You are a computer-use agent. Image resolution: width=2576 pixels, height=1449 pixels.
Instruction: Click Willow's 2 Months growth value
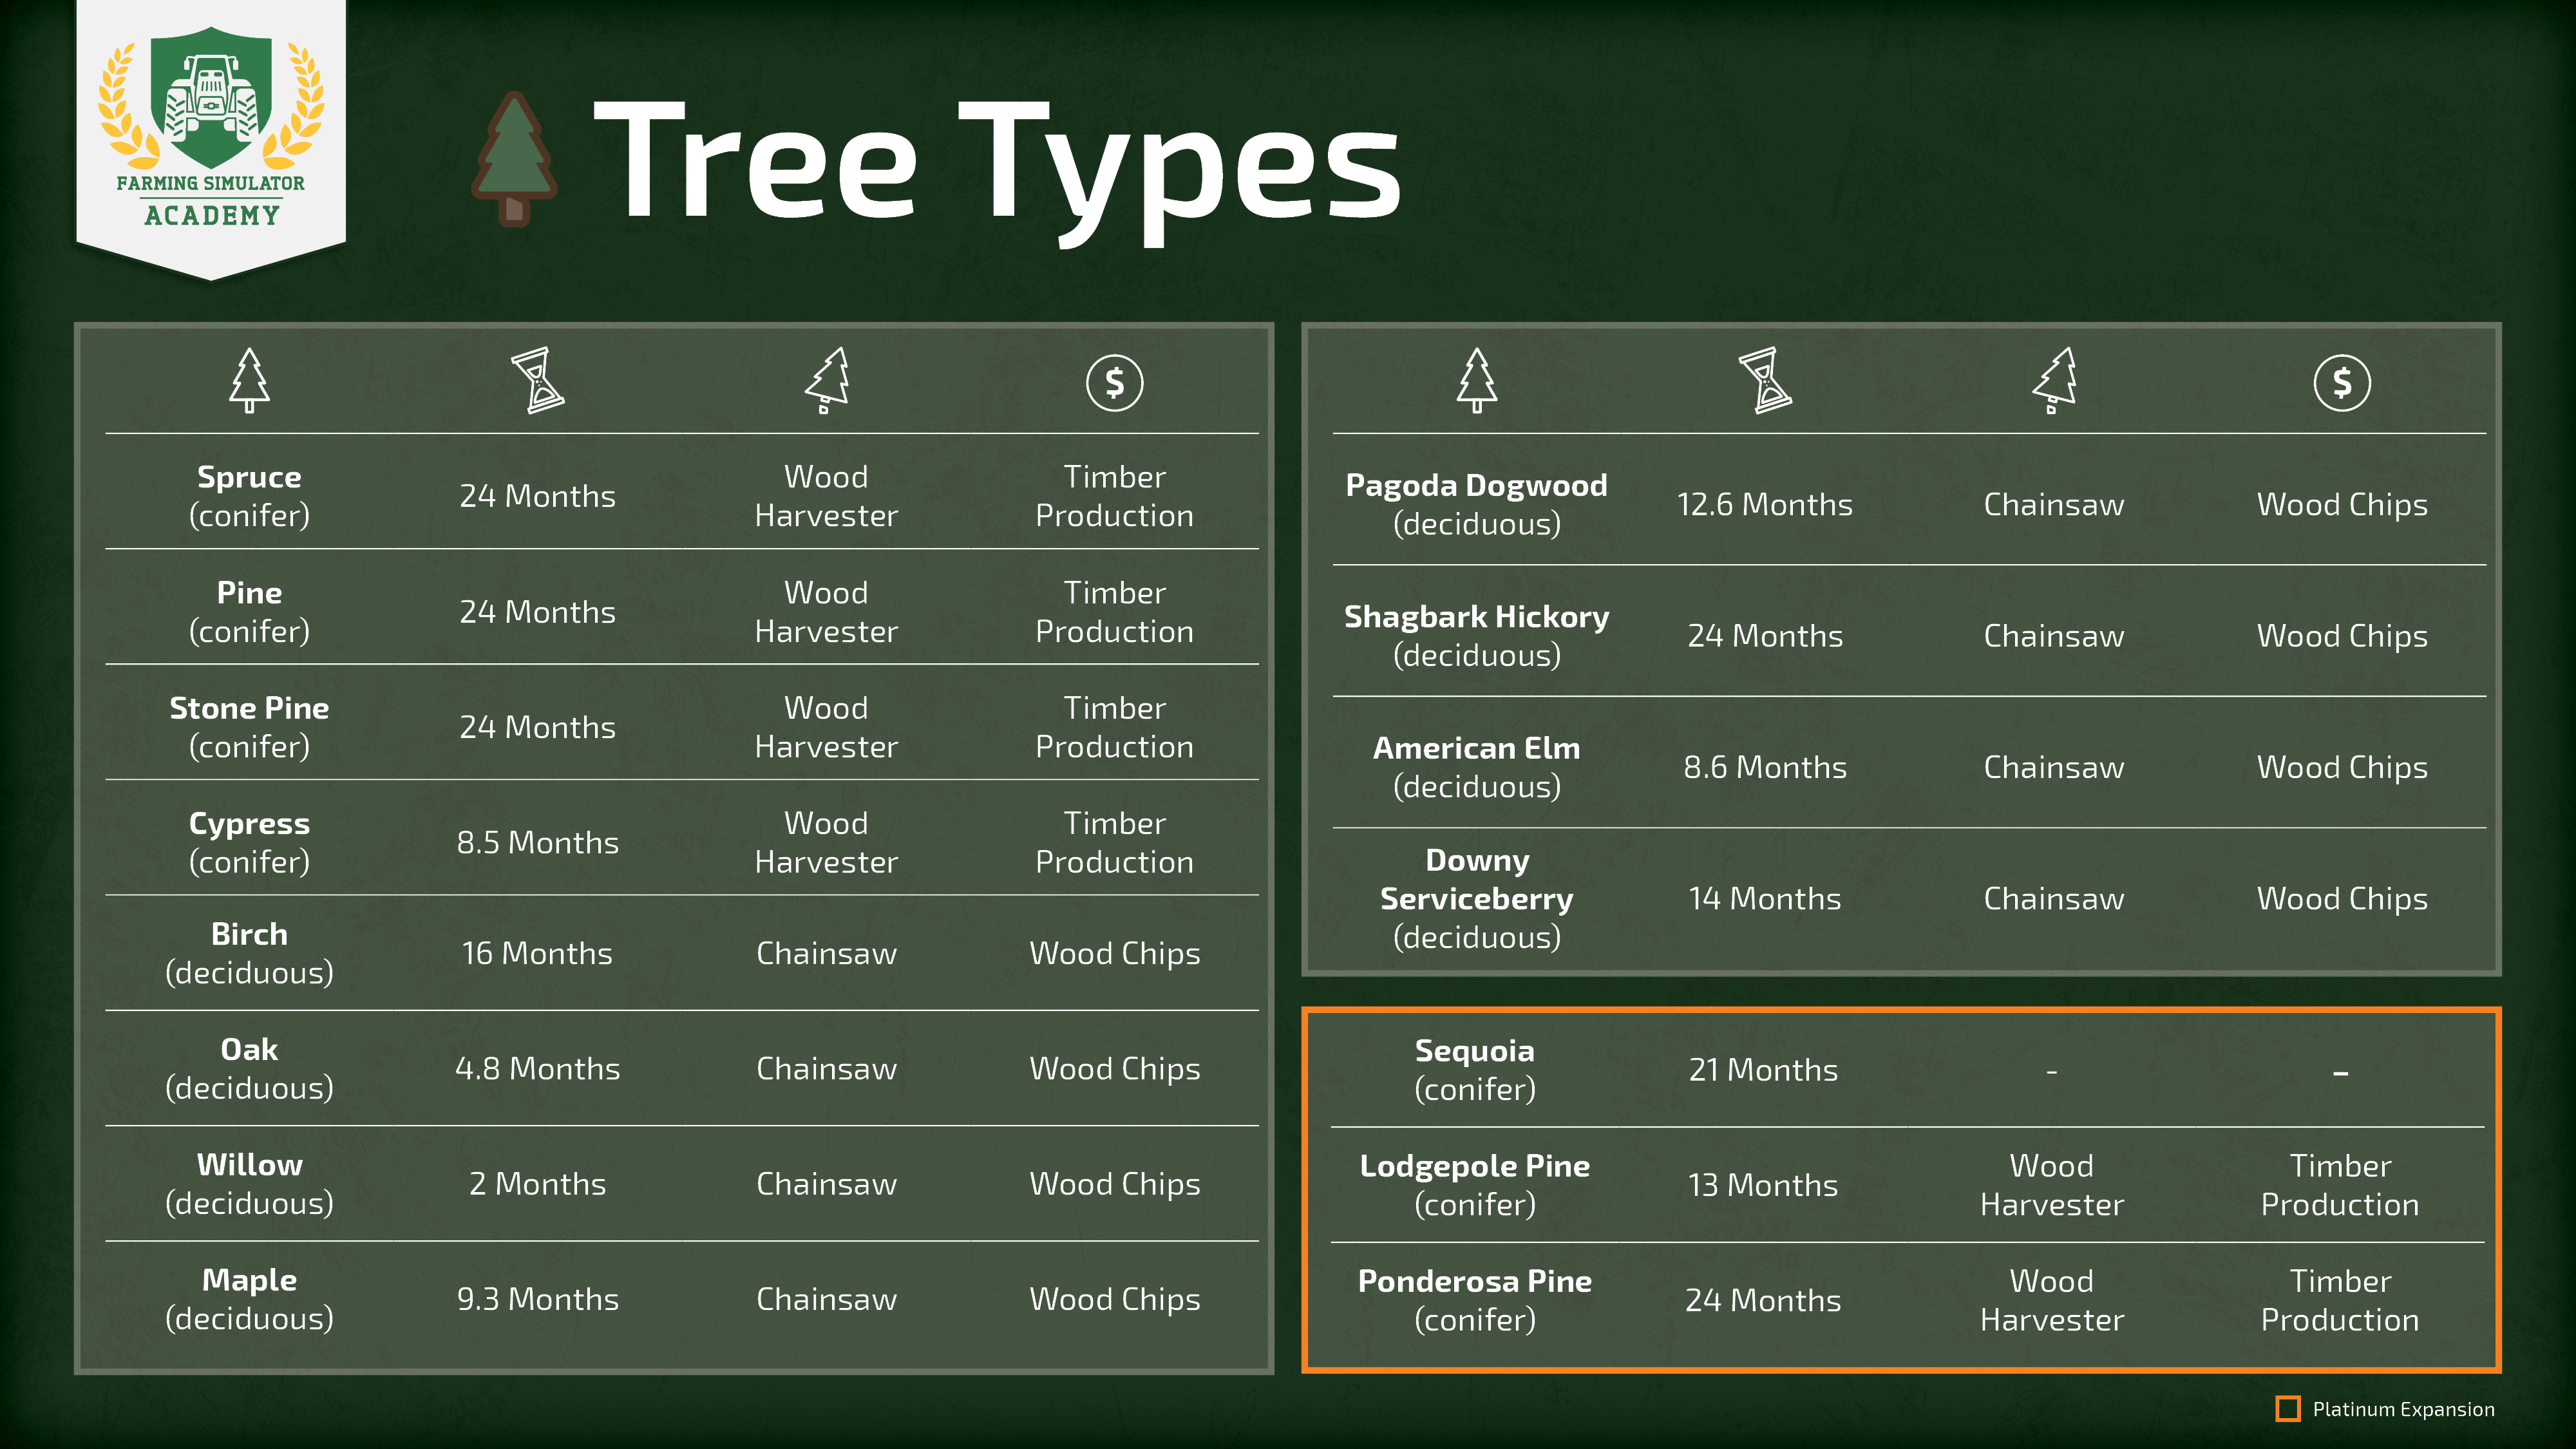(538, 1184)
